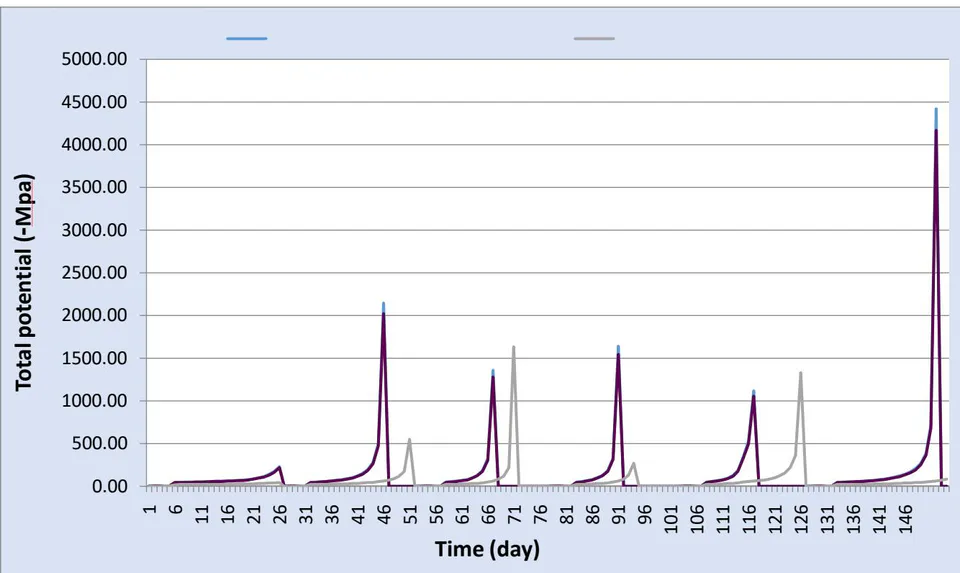Click the x-axis tick label 141
The height and width of the screenshot is (573, 960).
[879, 519]
